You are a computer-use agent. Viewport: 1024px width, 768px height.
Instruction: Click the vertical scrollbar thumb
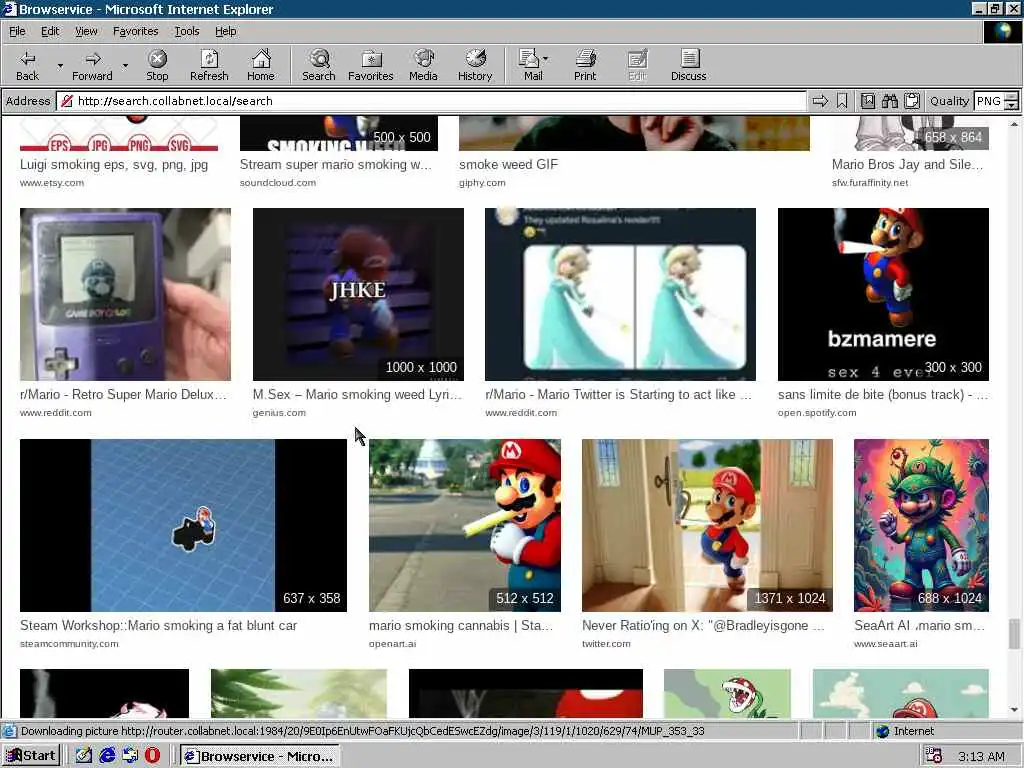point(1014,634)
